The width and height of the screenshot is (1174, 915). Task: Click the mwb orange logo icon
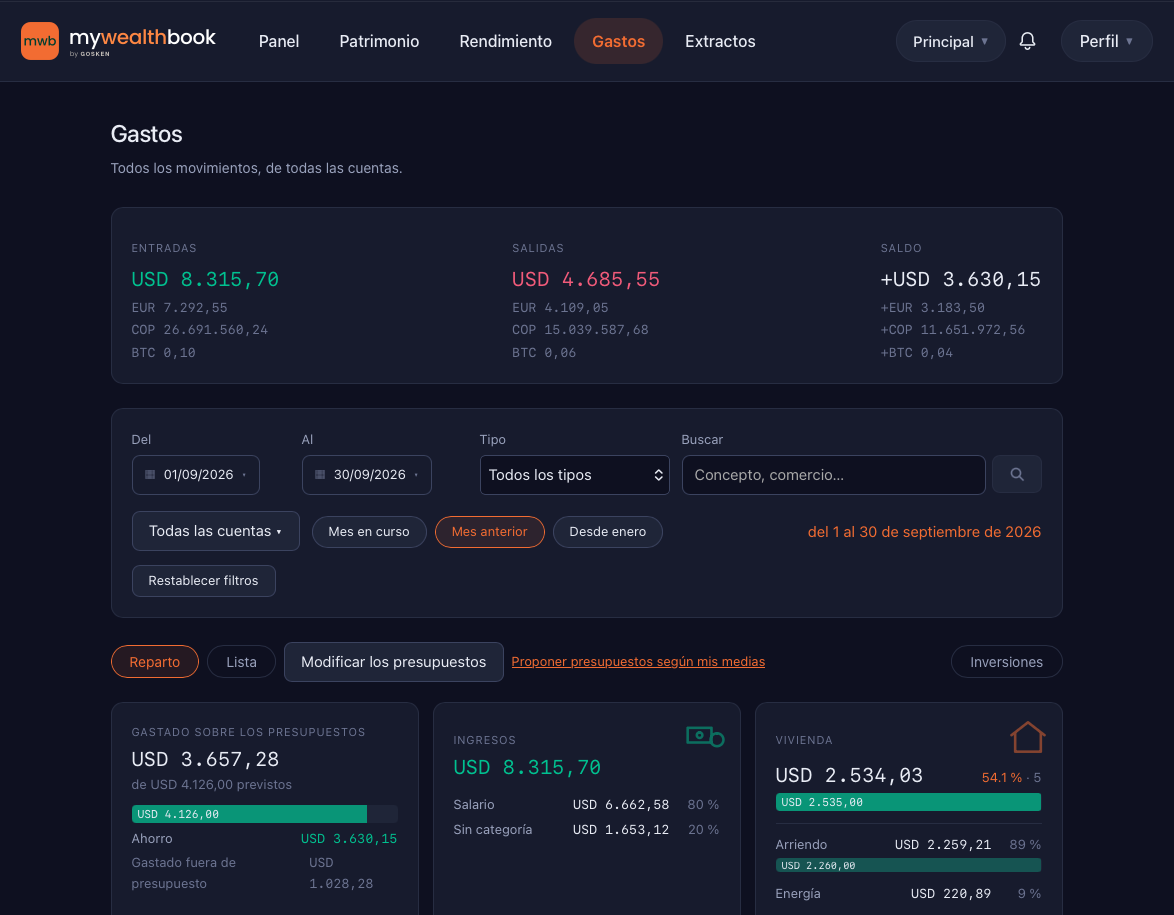[40, 41]
